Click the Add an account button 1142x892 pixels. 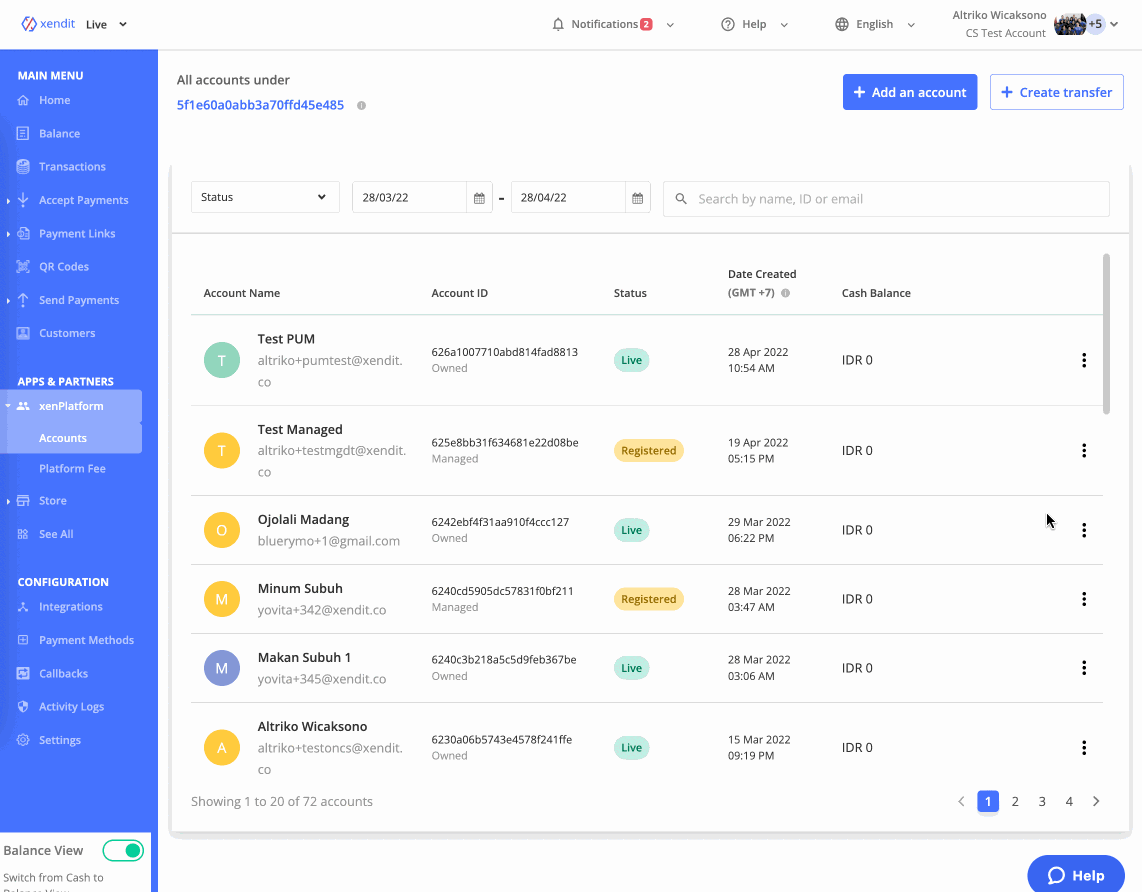click(x=909, y=92)
